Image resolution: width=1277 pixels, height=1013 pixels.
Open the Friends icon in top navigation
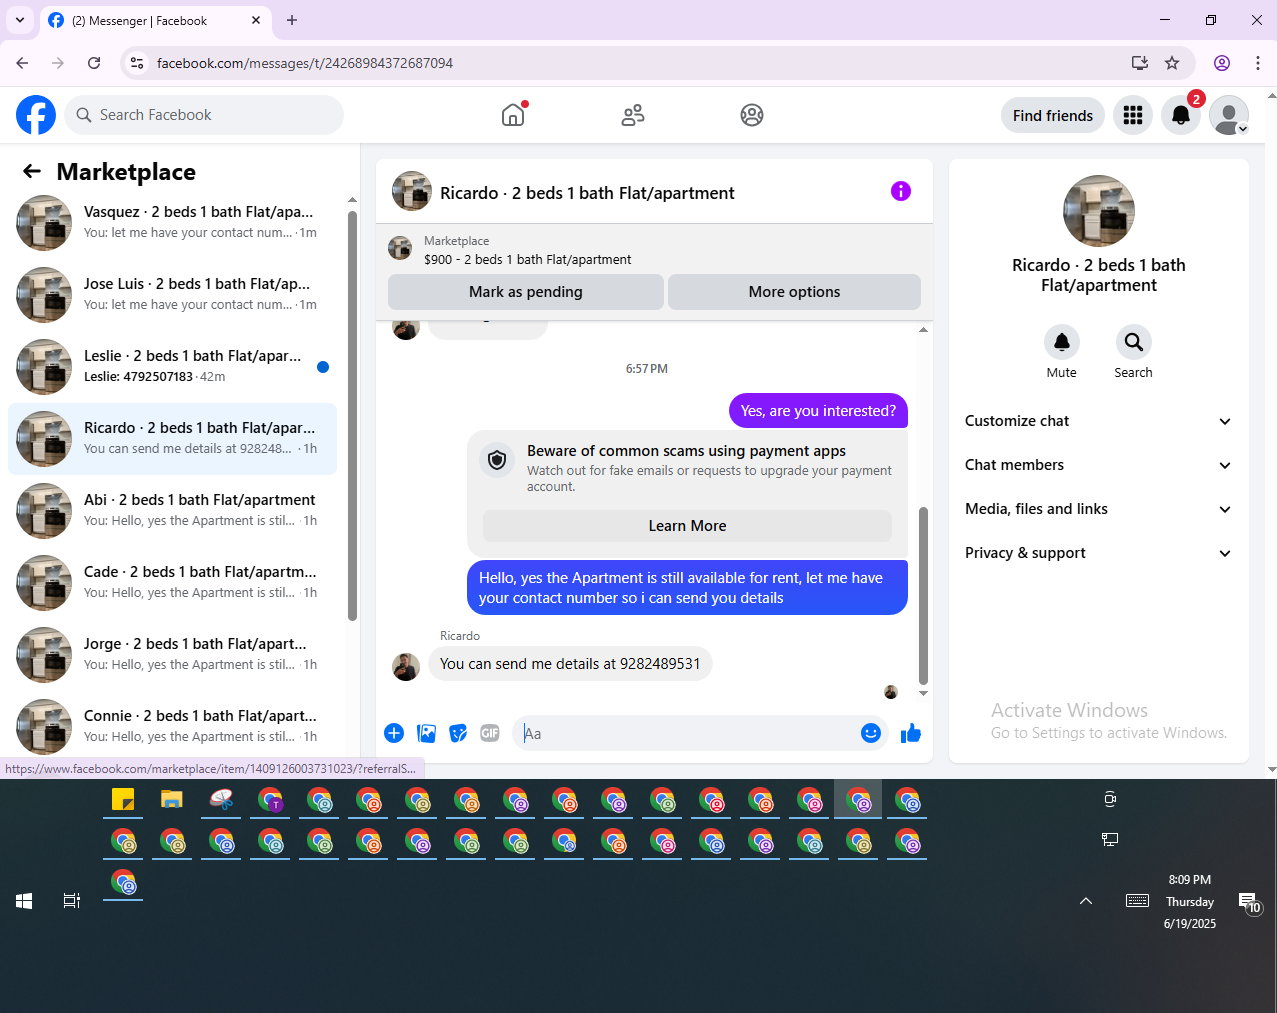(633, 115)
